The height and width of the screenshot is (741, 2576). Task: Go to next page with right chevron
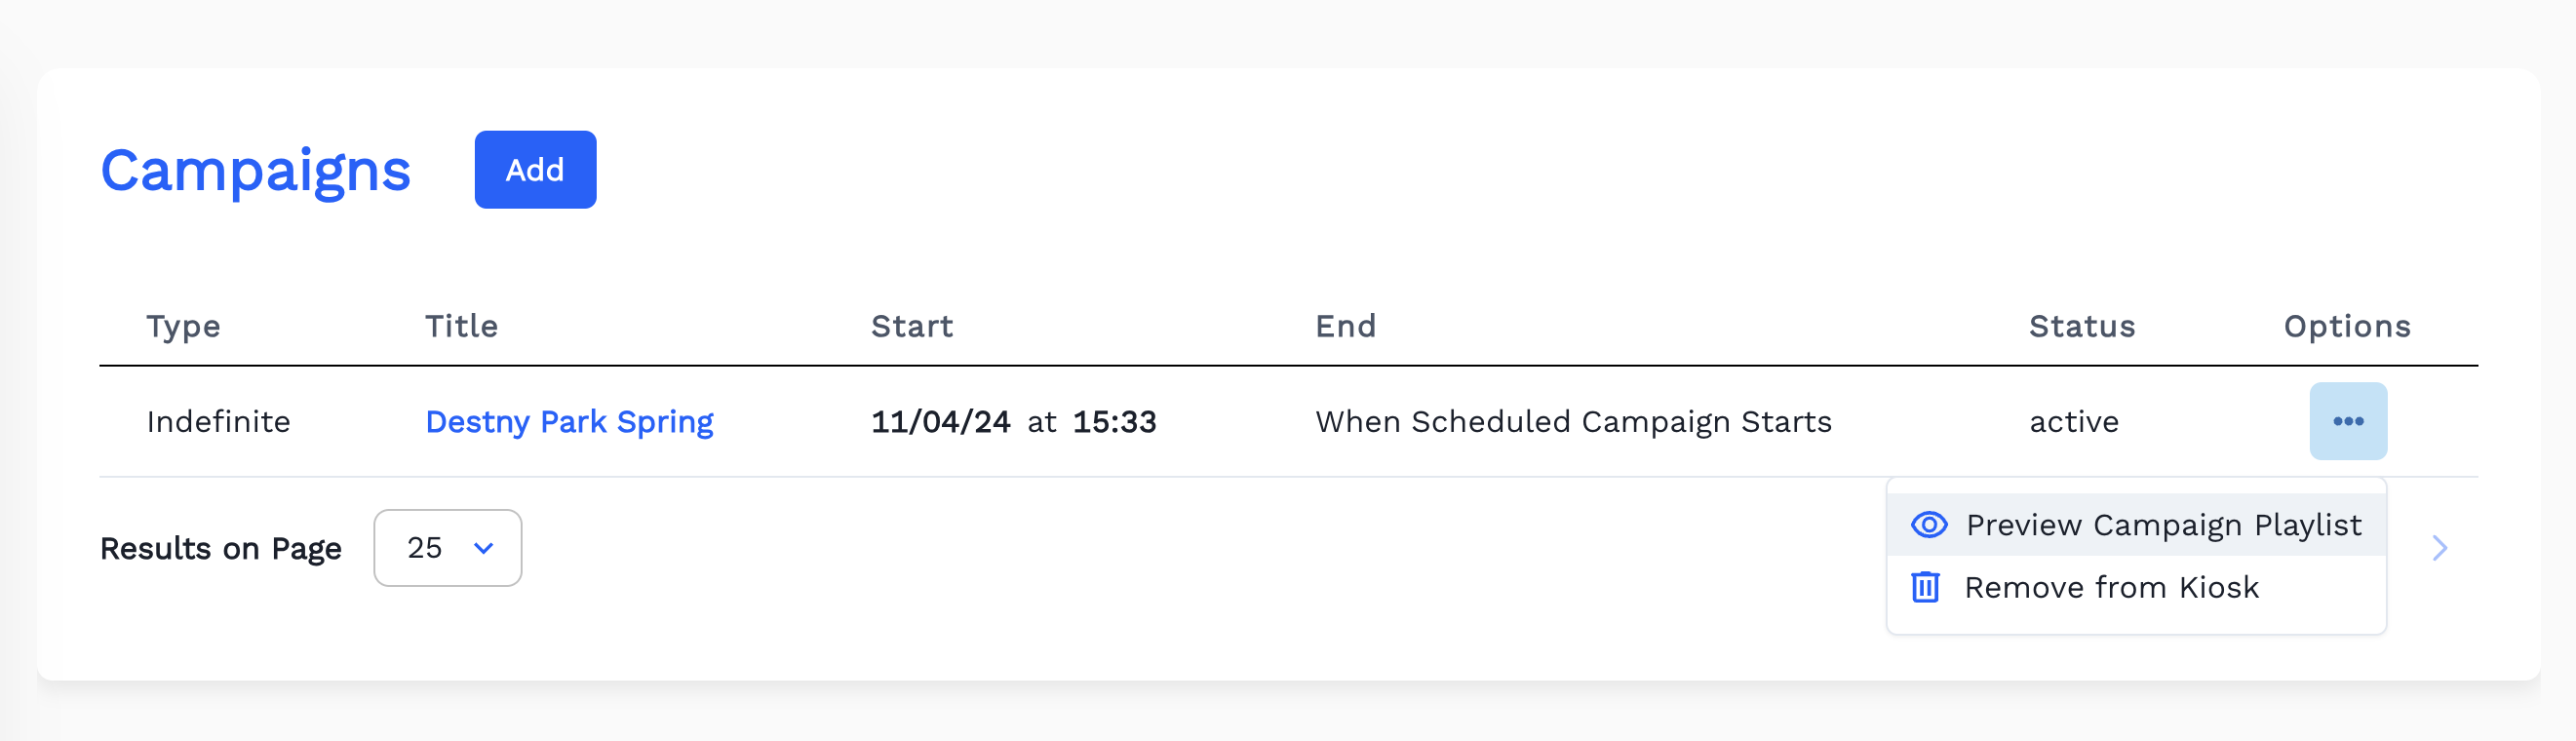pyautogui.click(x=2439, y=548)
